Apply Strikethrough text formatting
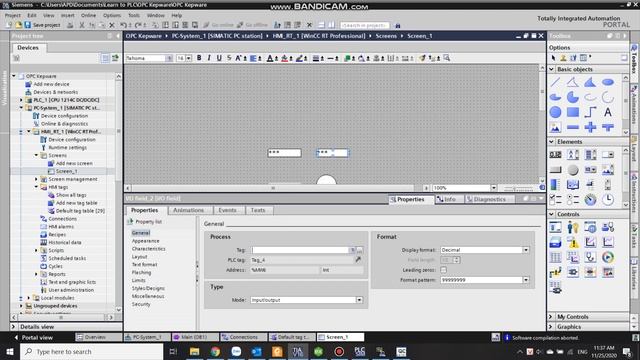640x360 pixels. [x=229, y=58]
